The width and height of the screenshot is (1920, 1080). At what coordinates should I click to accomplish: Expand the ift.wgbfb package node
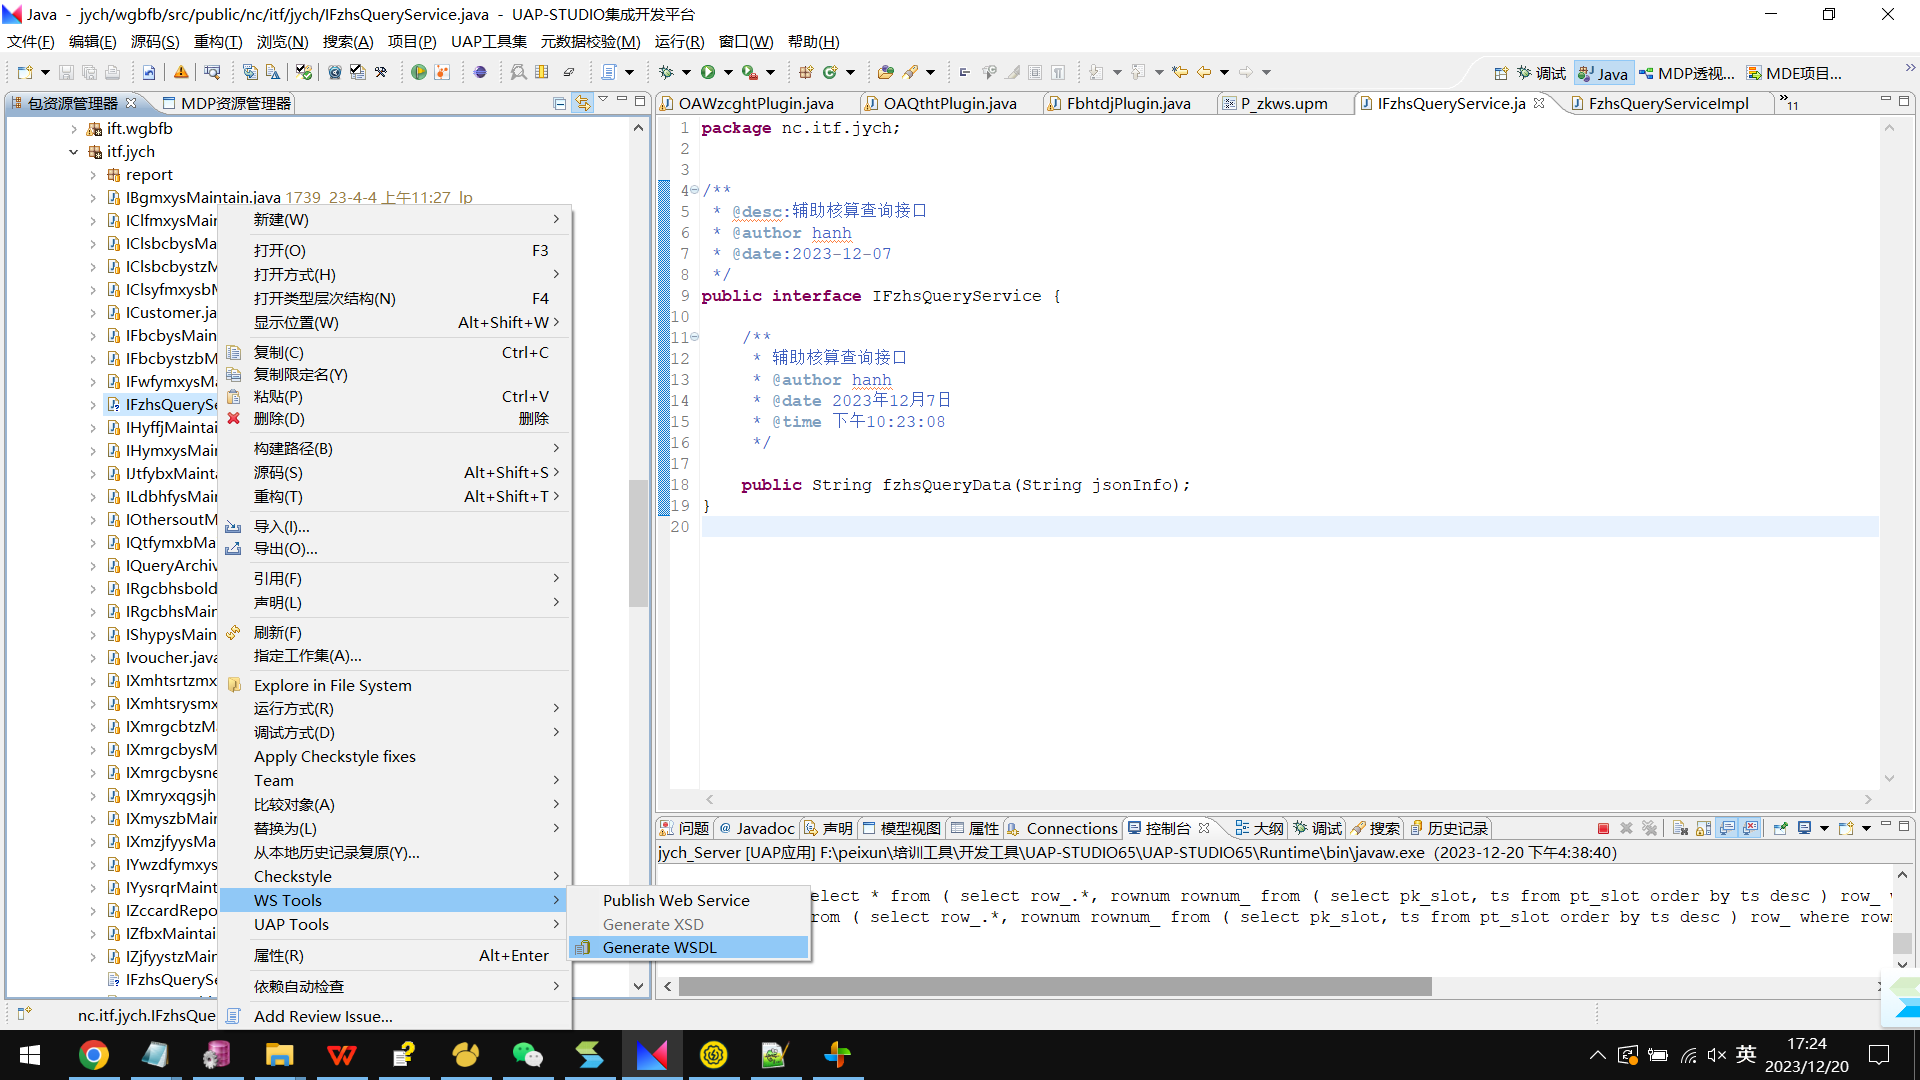pyautogui.click(x=74, y=129)
